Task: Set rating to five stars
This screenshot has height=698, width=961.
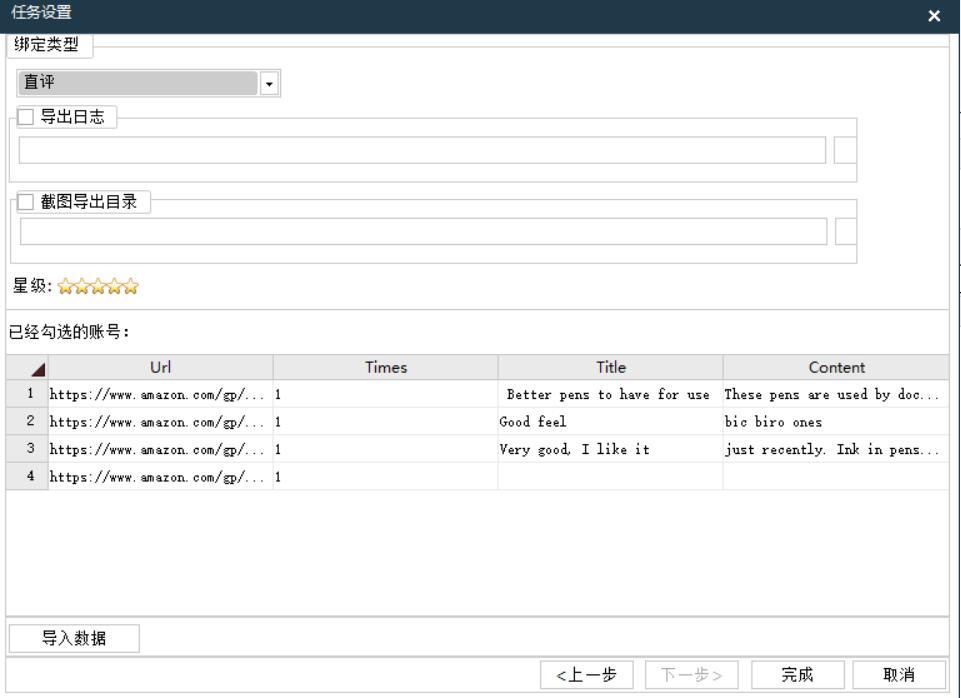Action: pyautogui.click(x=131, y=286)
